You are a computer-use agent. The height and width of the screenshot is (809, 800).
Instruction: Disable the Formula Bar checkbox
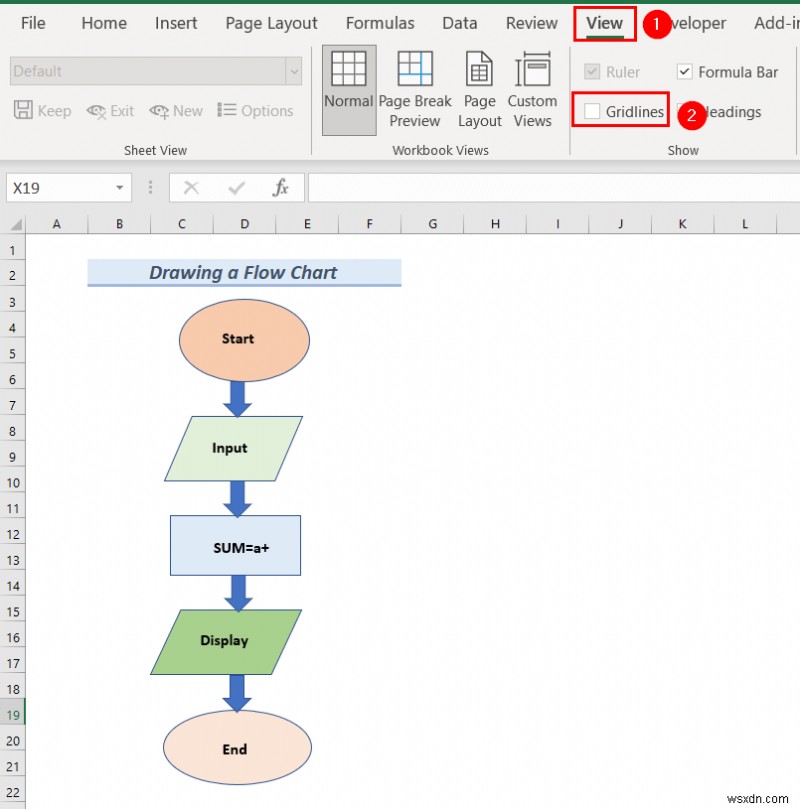click(x=684, y=71)
